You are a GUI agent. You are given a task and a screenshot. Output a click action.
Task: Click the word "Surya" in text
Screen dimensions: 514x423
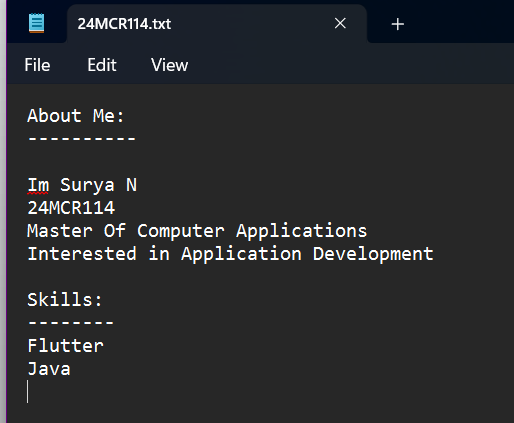click(87, 185)
